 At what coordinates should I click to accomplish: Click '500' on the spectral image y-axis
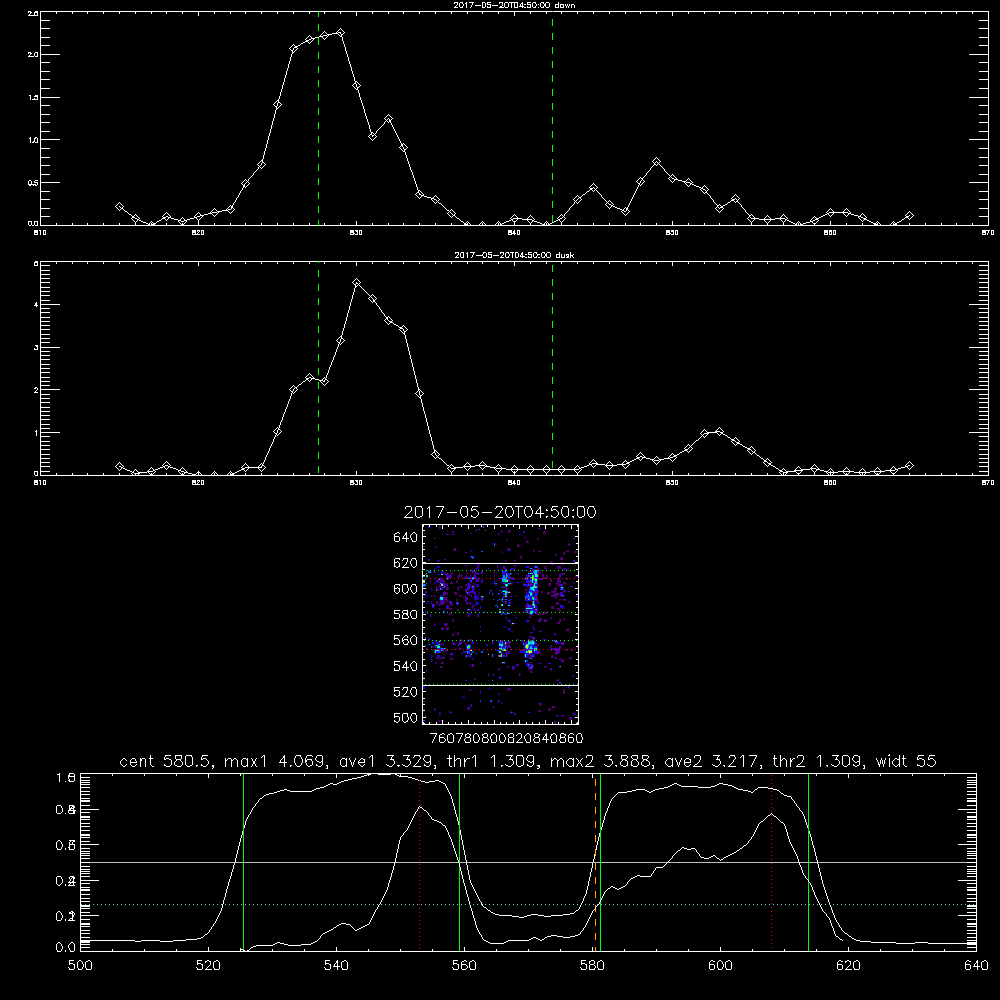point(405,717)
